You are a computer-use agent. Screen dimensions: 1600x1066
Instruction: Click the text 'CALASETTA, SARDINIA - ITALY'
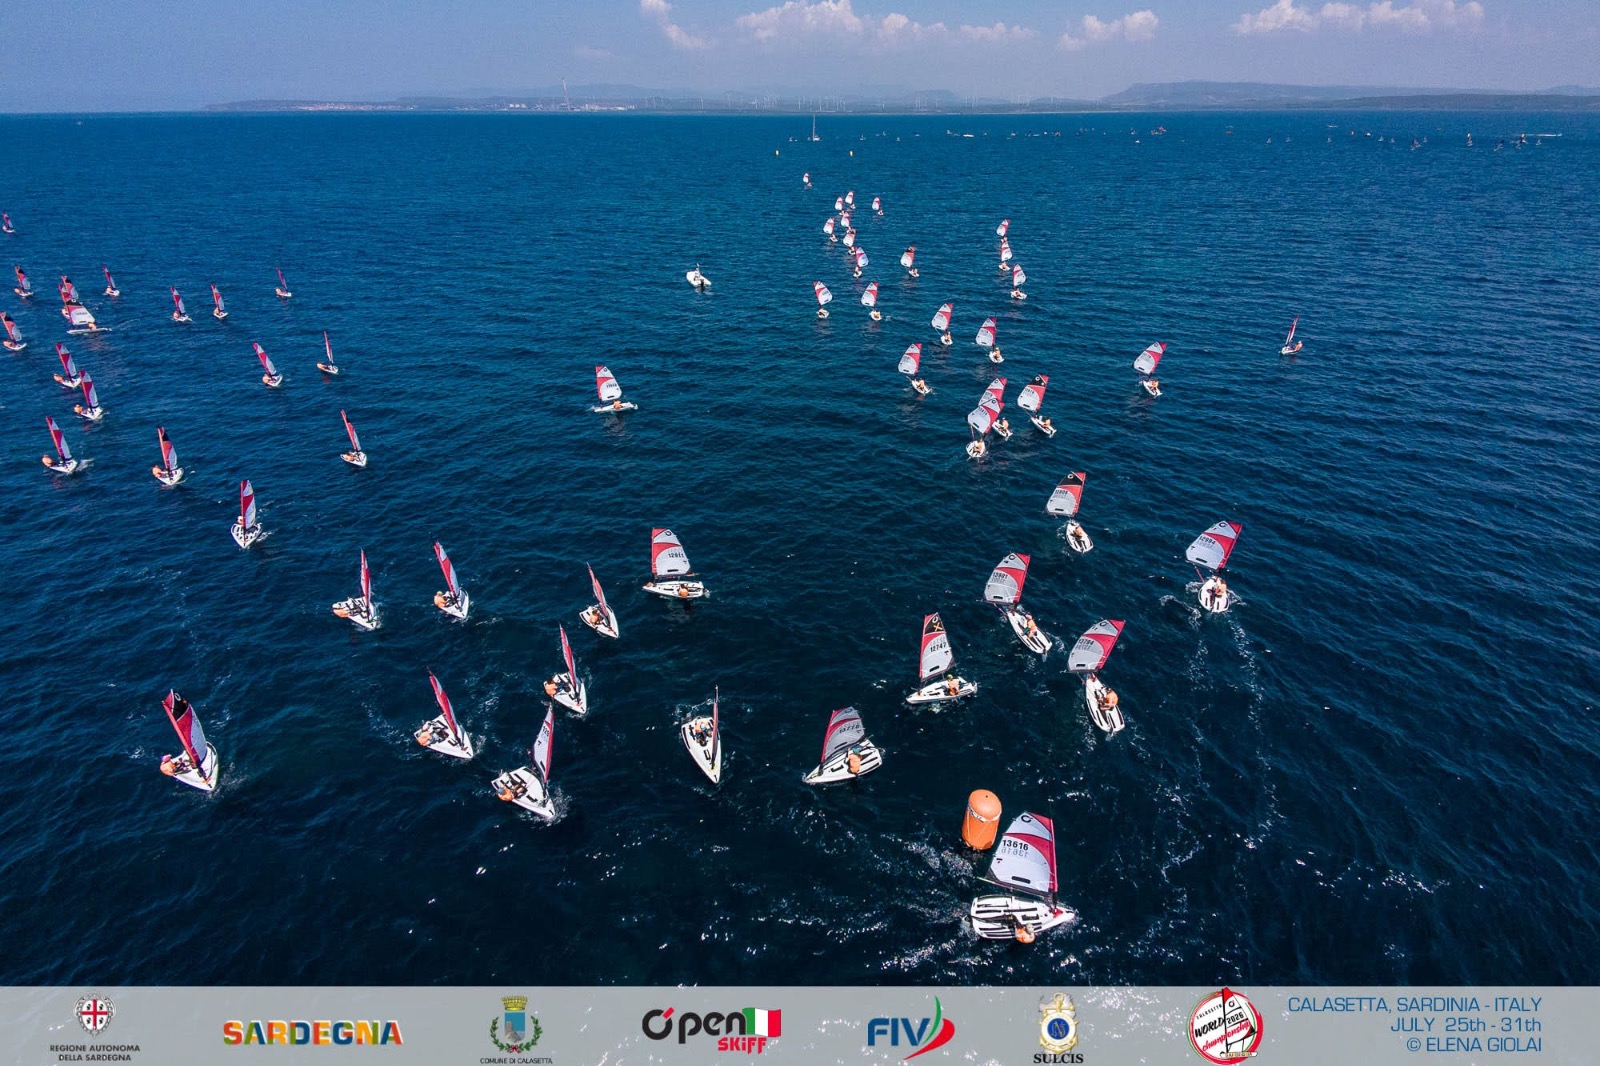pyautogui.click(x=1414, y=1004)
